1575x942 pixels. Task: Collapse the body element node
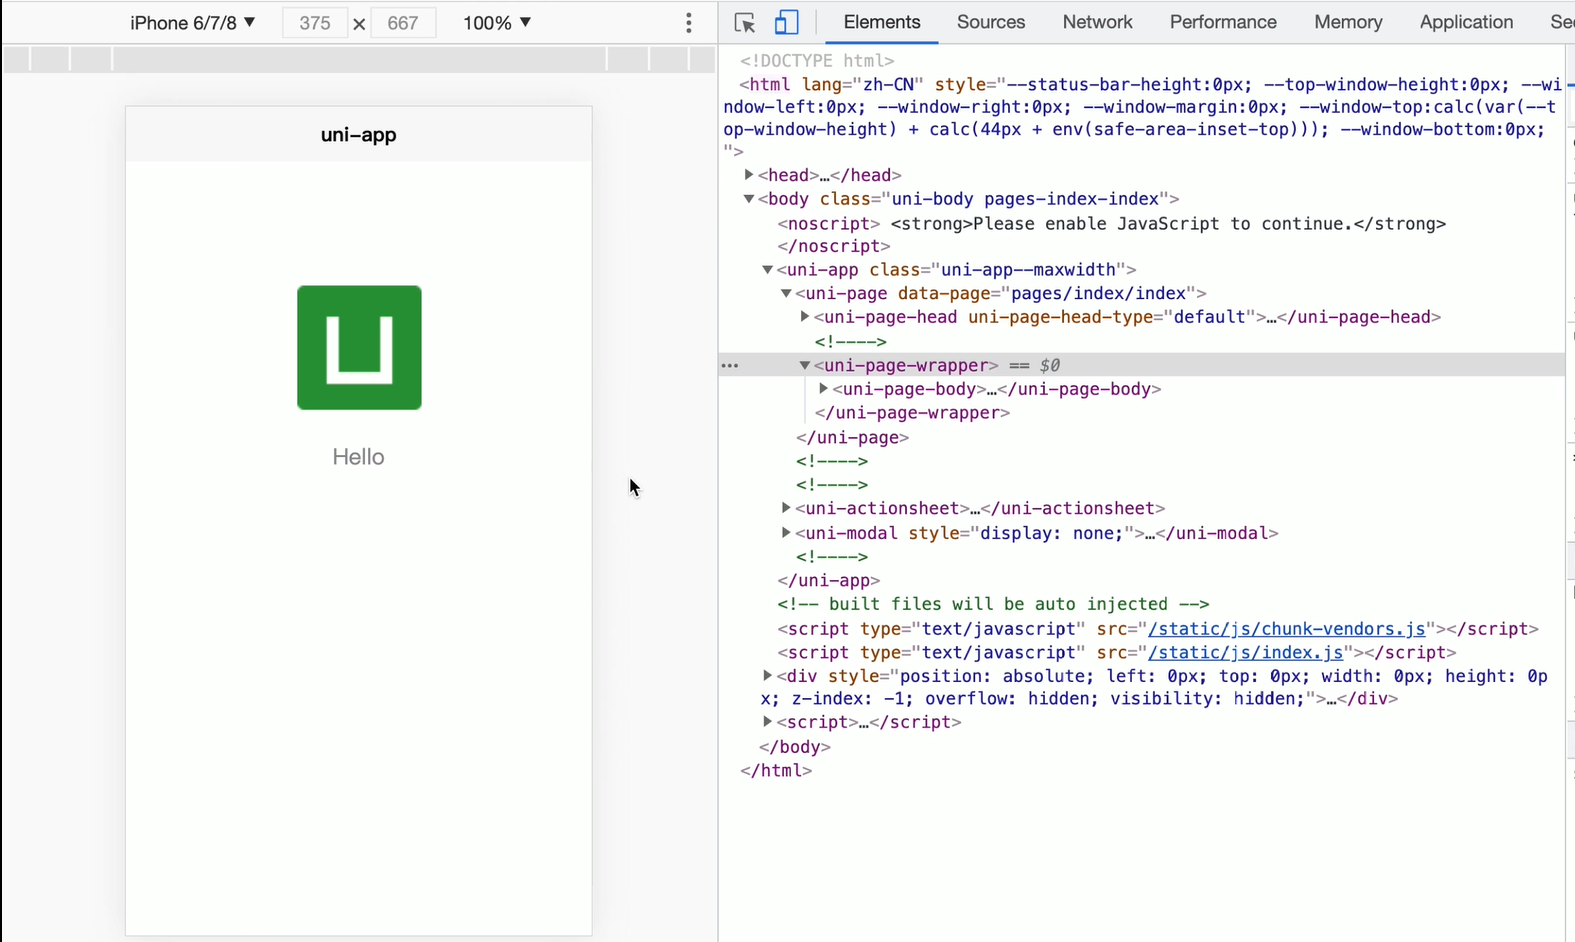tap(749, 199)
